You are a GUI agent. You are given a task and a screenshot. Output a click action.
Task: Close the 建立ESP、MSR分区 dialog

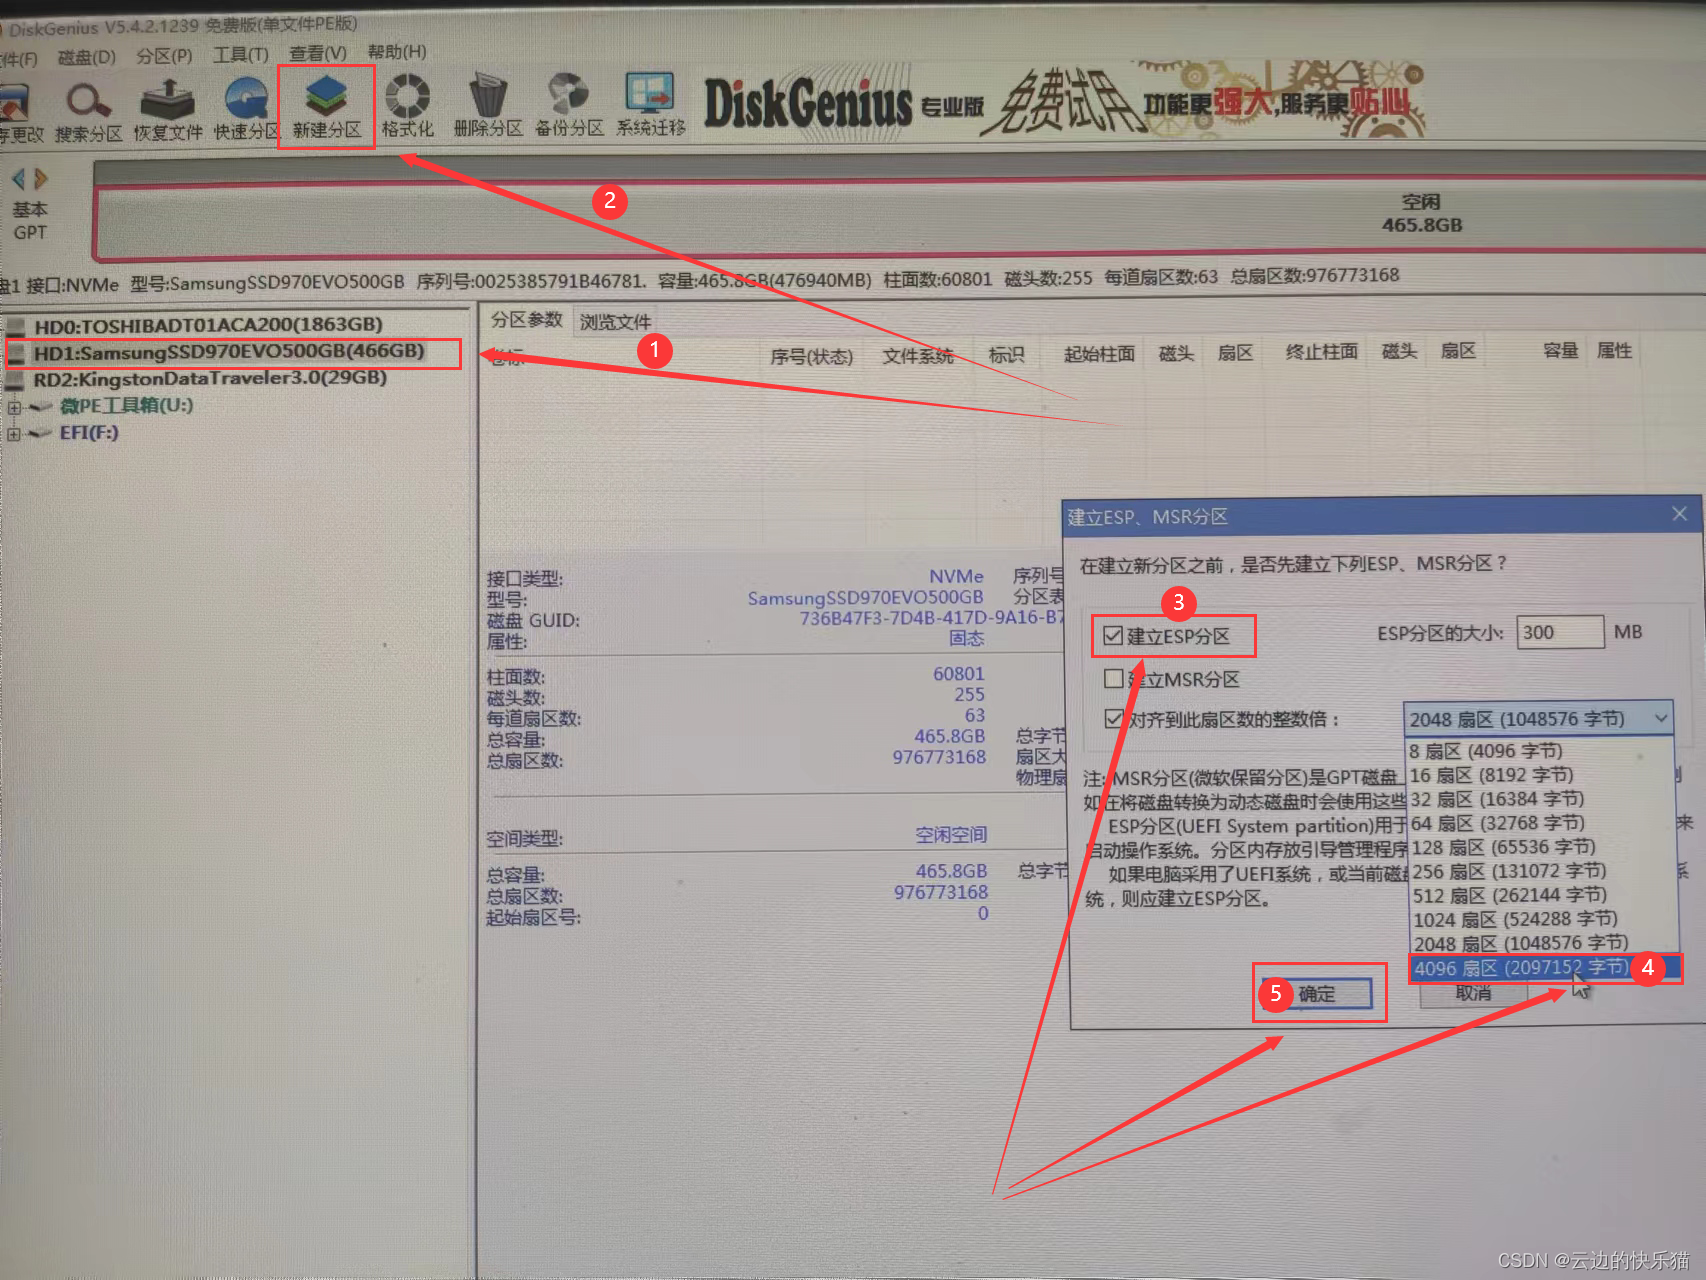pyautogui.click(x=1679, y=513)
